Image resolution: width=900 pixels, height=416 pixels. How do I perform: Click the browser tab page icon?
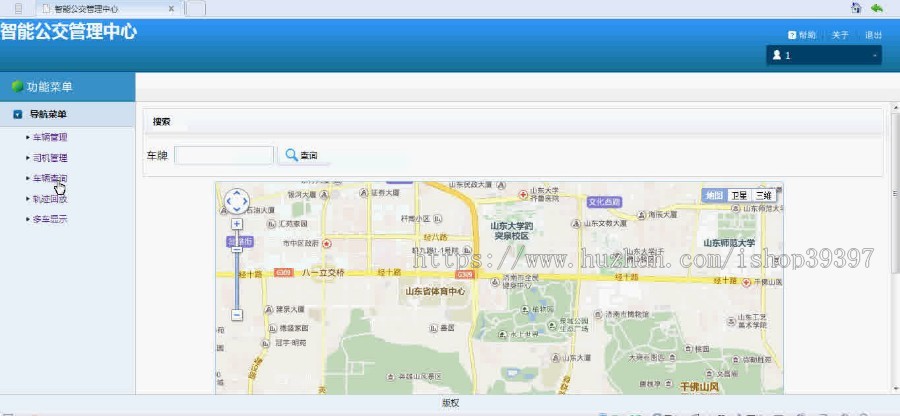(x=46, y=9)
